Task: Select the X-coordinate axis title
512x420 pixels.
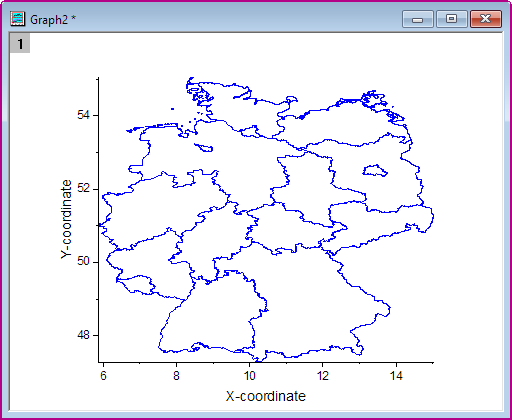Action: 266,396
